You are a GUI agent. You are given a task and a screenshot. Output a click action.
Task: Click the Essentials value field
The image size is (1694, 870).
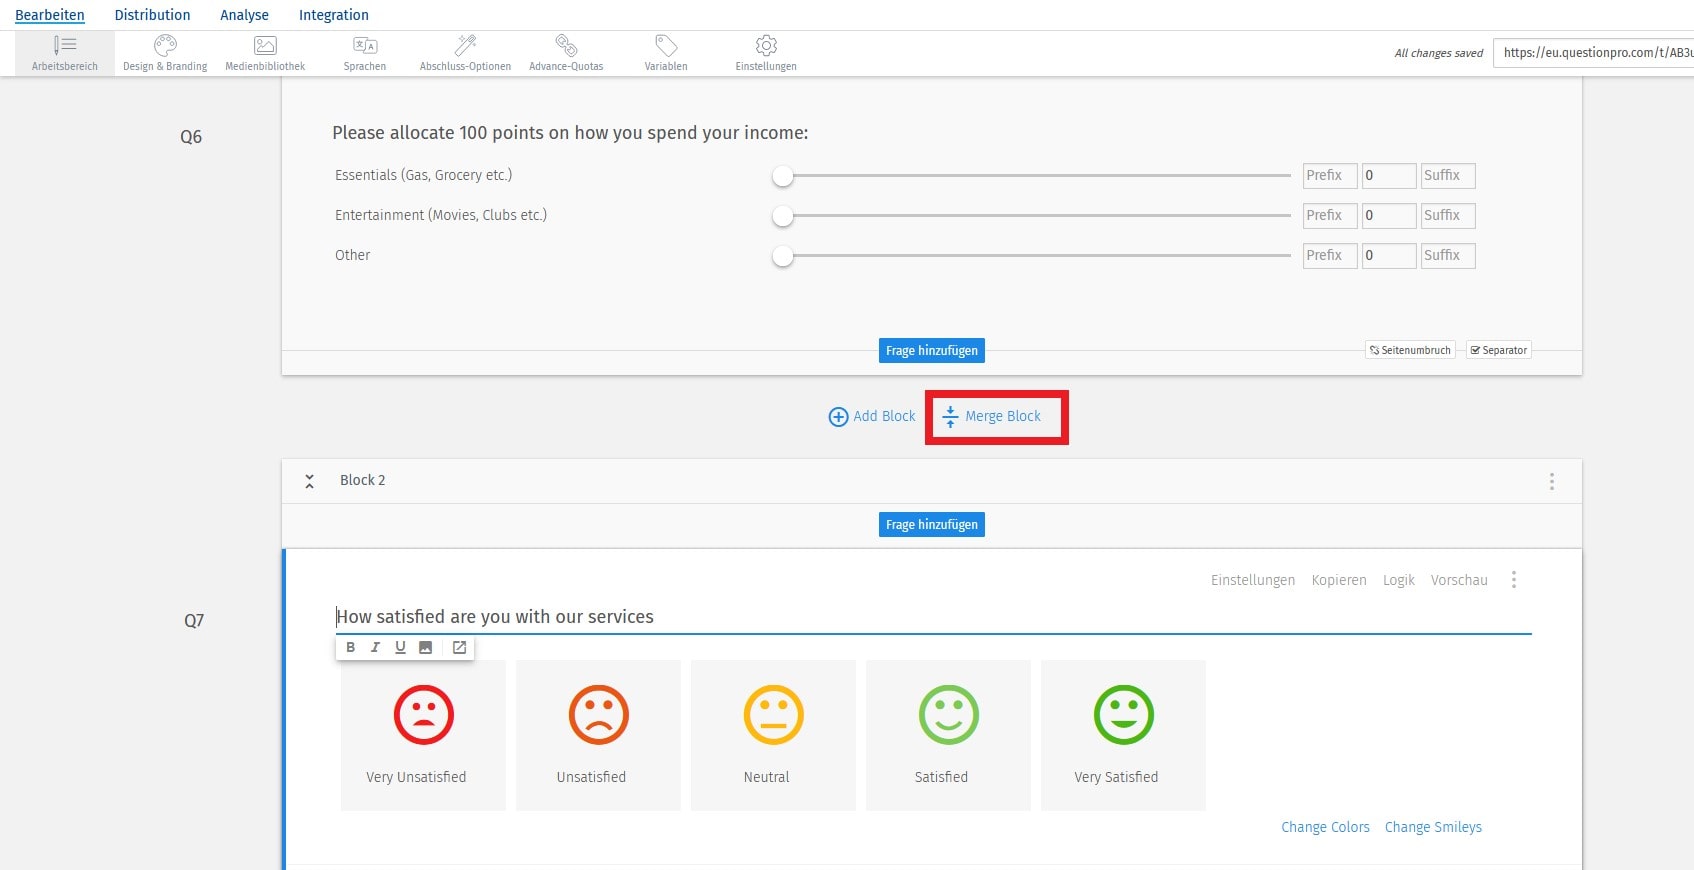pyautogui.click(x=1389, y=176)
